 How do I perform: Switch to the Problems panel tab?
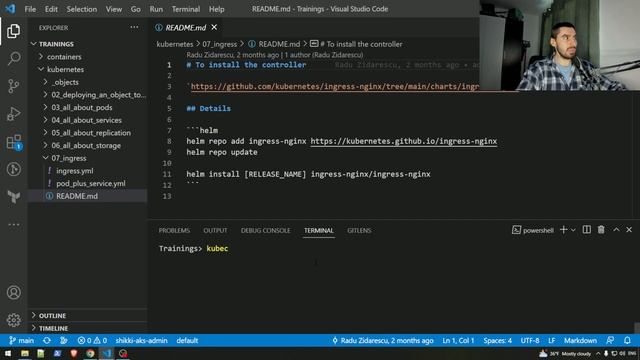(x=174, y=230)
